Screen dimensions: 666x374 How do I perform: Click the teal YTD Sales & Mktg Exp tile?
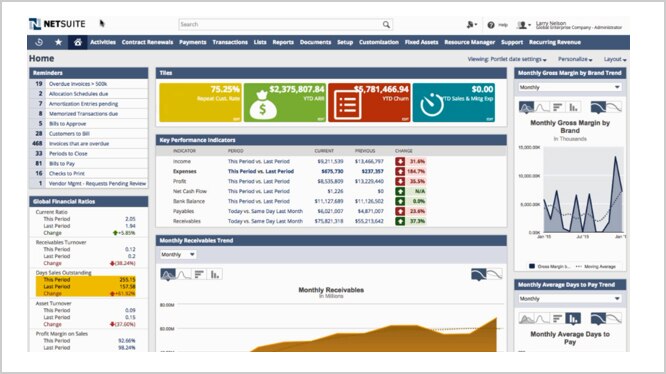coord(454,103)
